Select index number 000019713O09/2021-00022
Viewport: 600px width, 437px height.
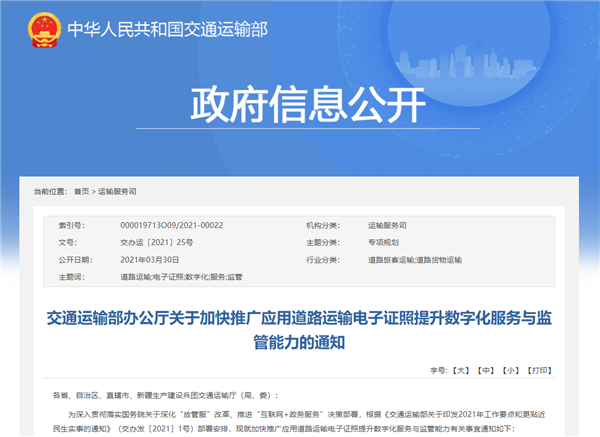[172, 225]
